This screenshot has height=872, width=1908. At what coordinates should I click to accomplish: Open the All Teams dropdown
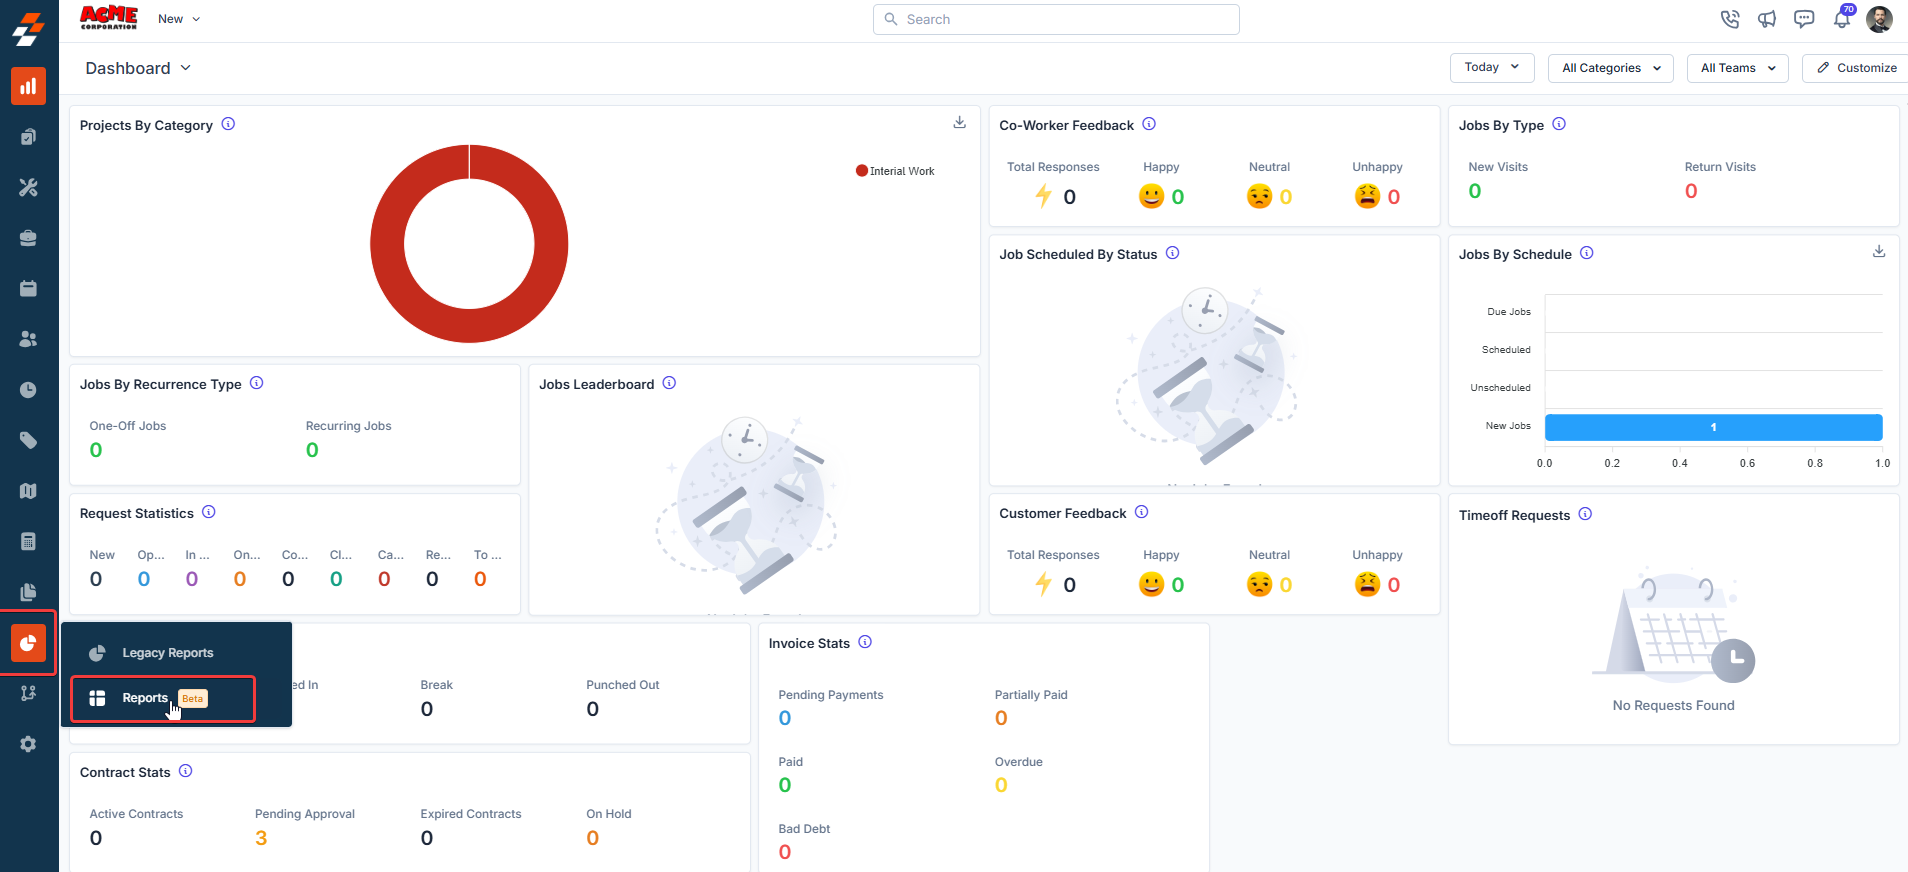click(1737, 68)
